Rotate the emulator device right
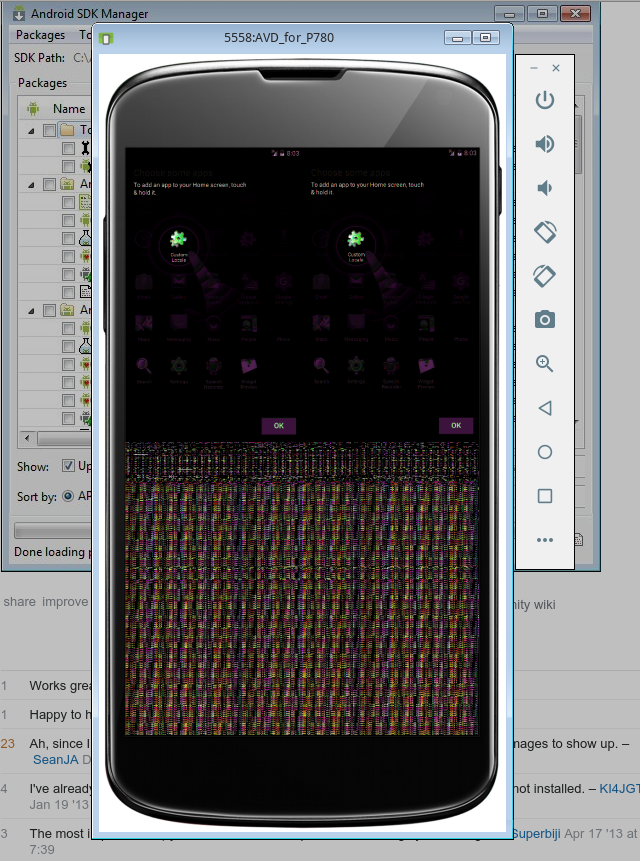 pyautogui.click(x=545, y=276)
